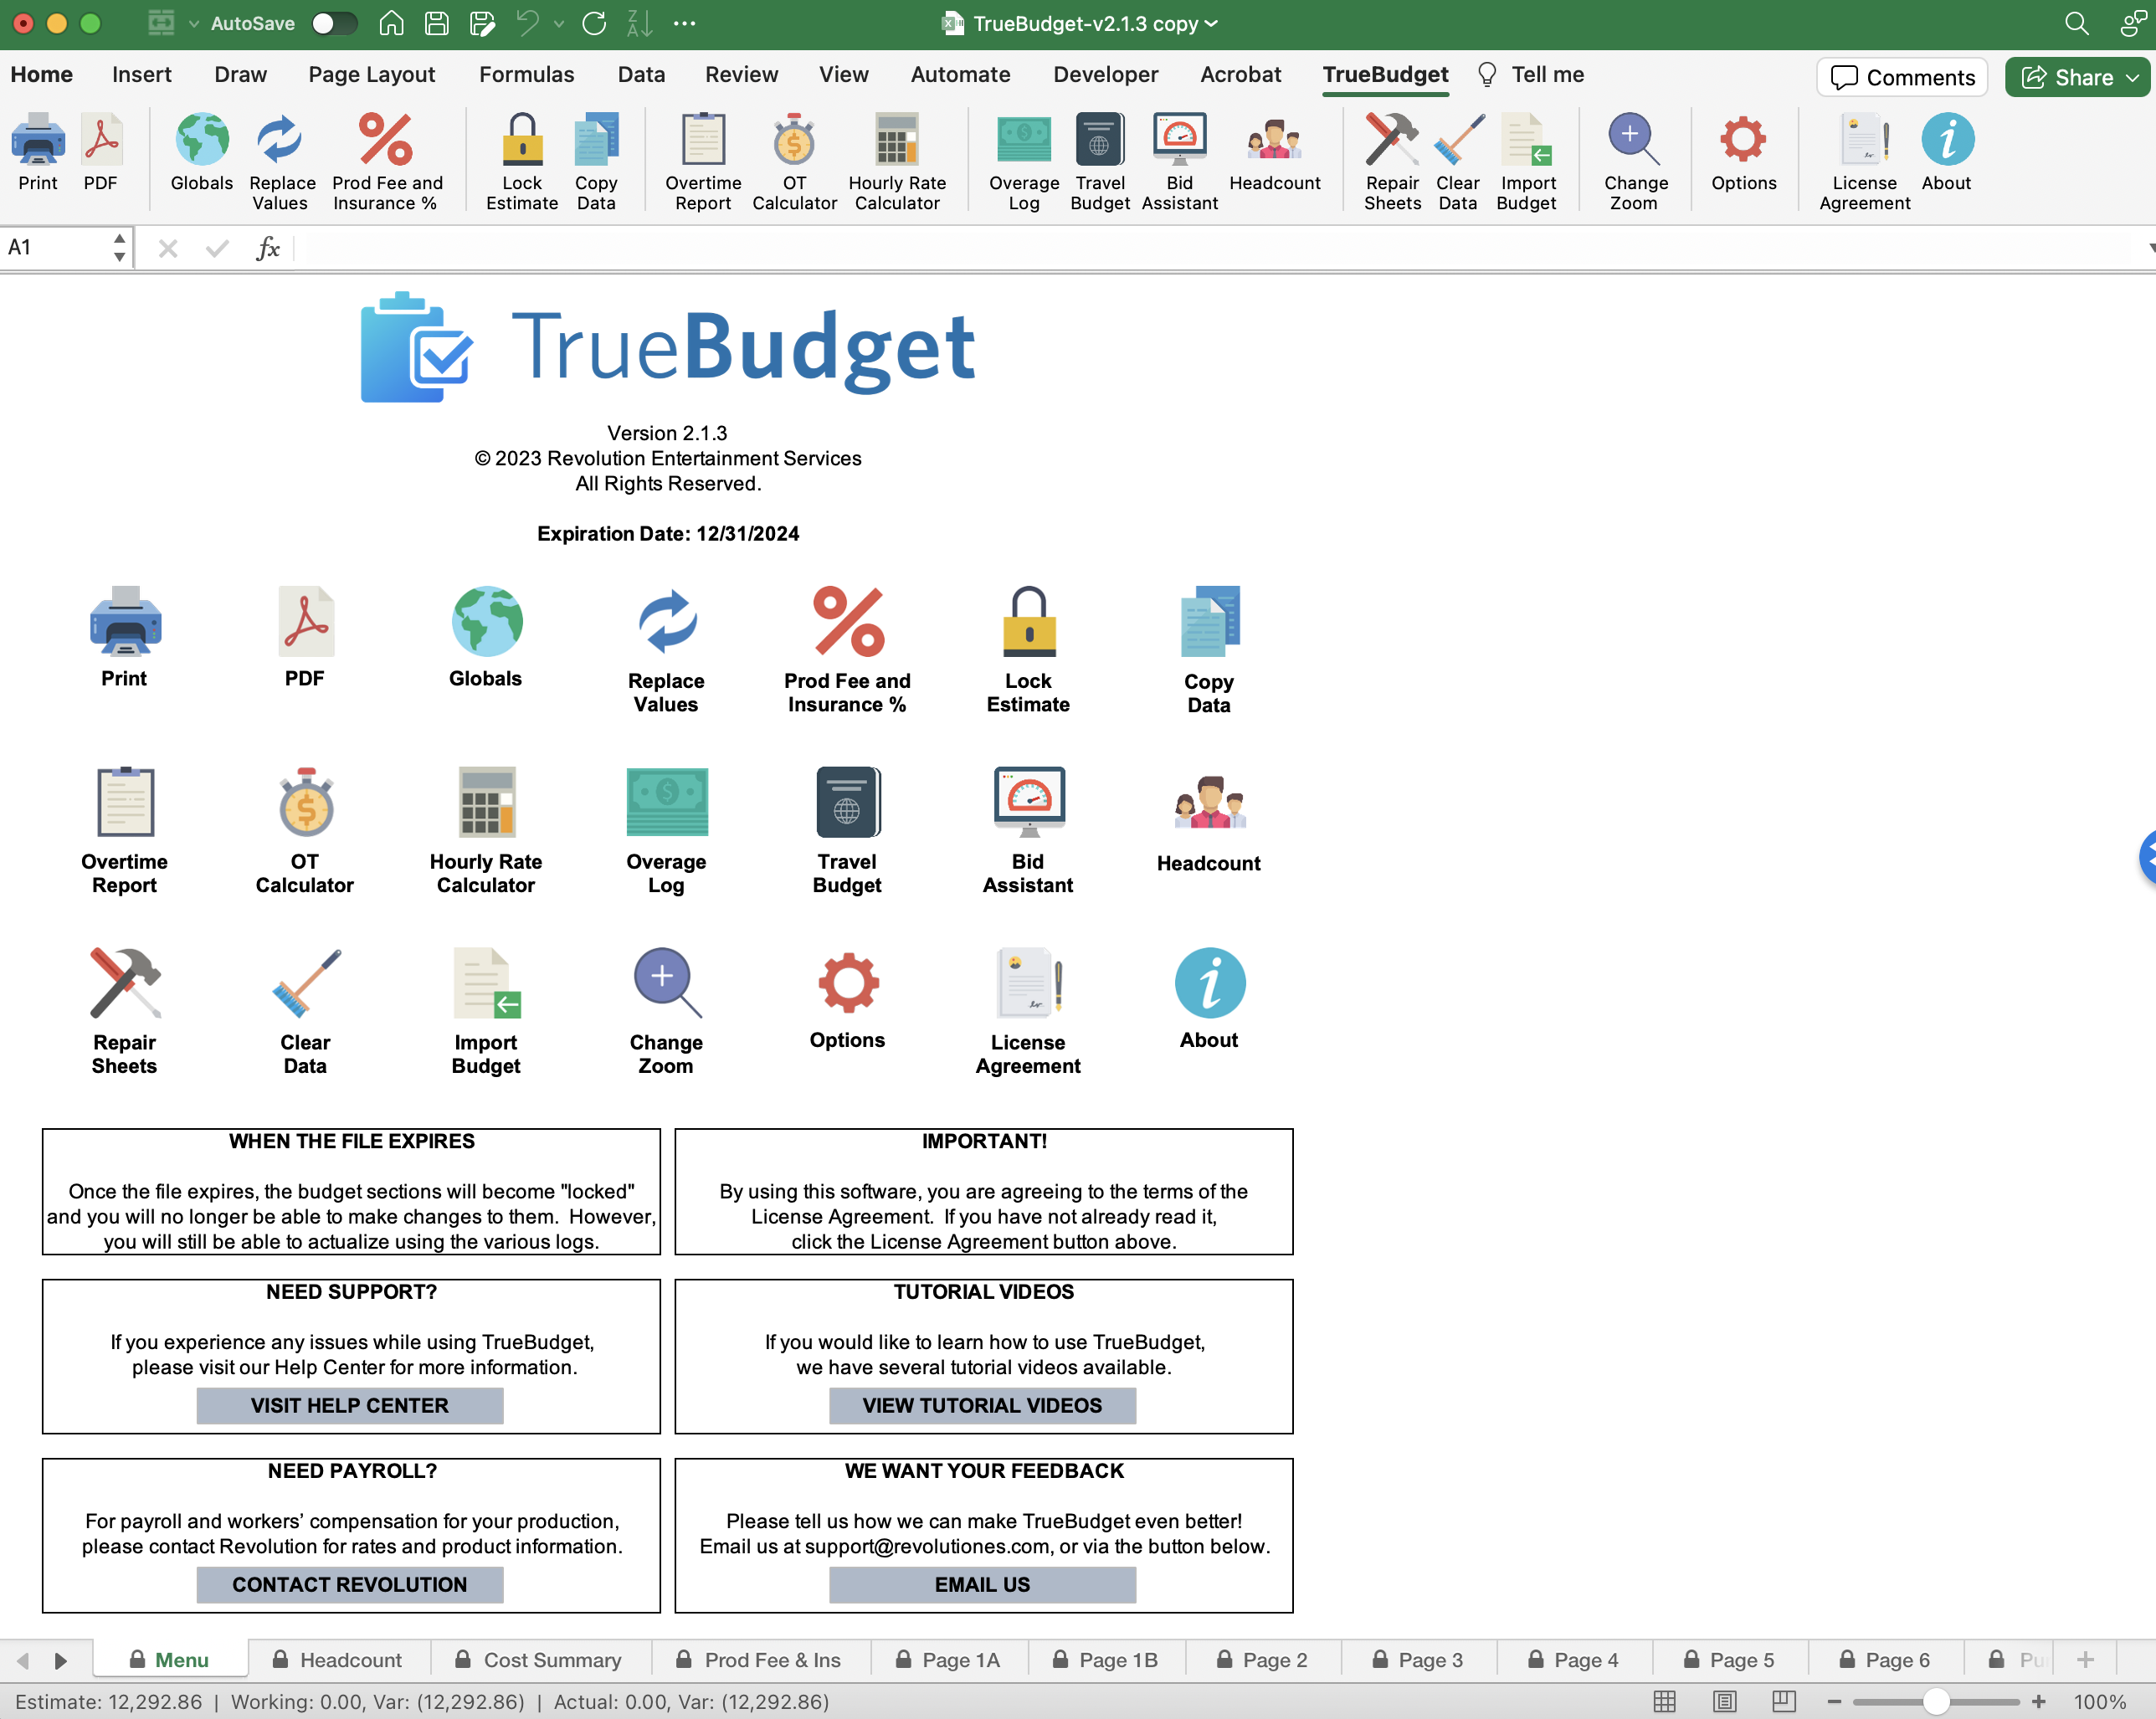Open Hourly Rate Calculator in ribbon
2156x1719 pixels.
point(897,162)
